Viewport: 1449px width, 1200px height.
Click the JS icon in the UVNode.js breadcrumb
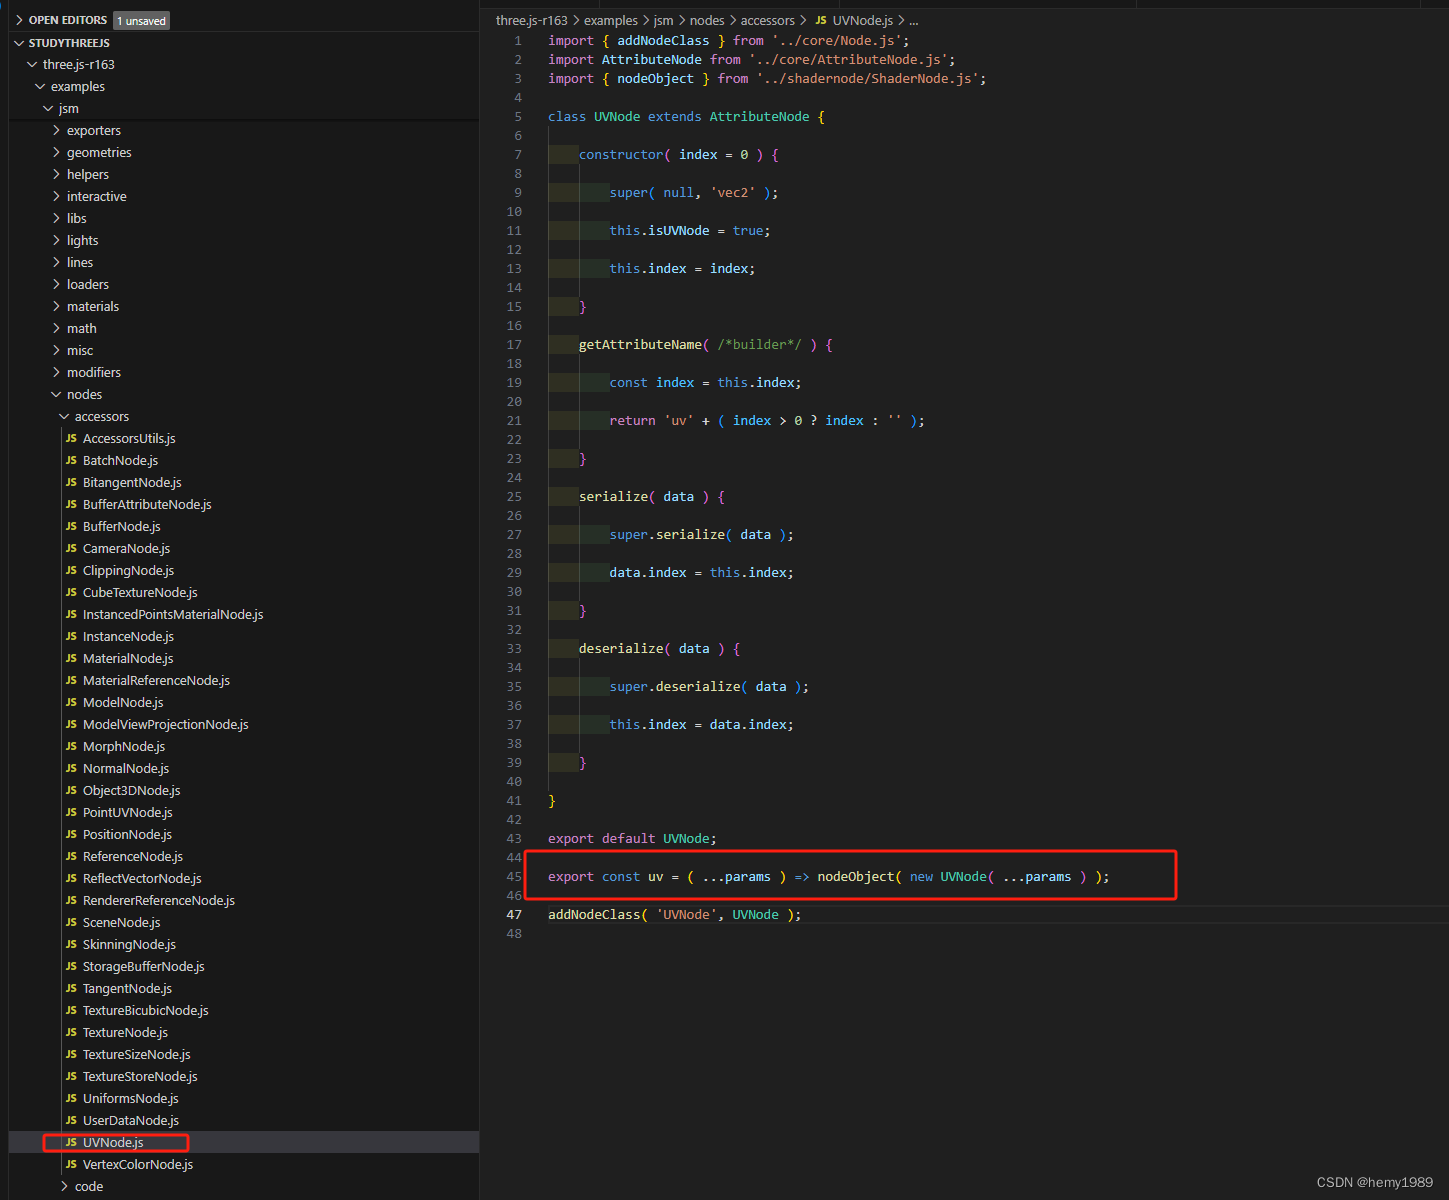(821, 20)
